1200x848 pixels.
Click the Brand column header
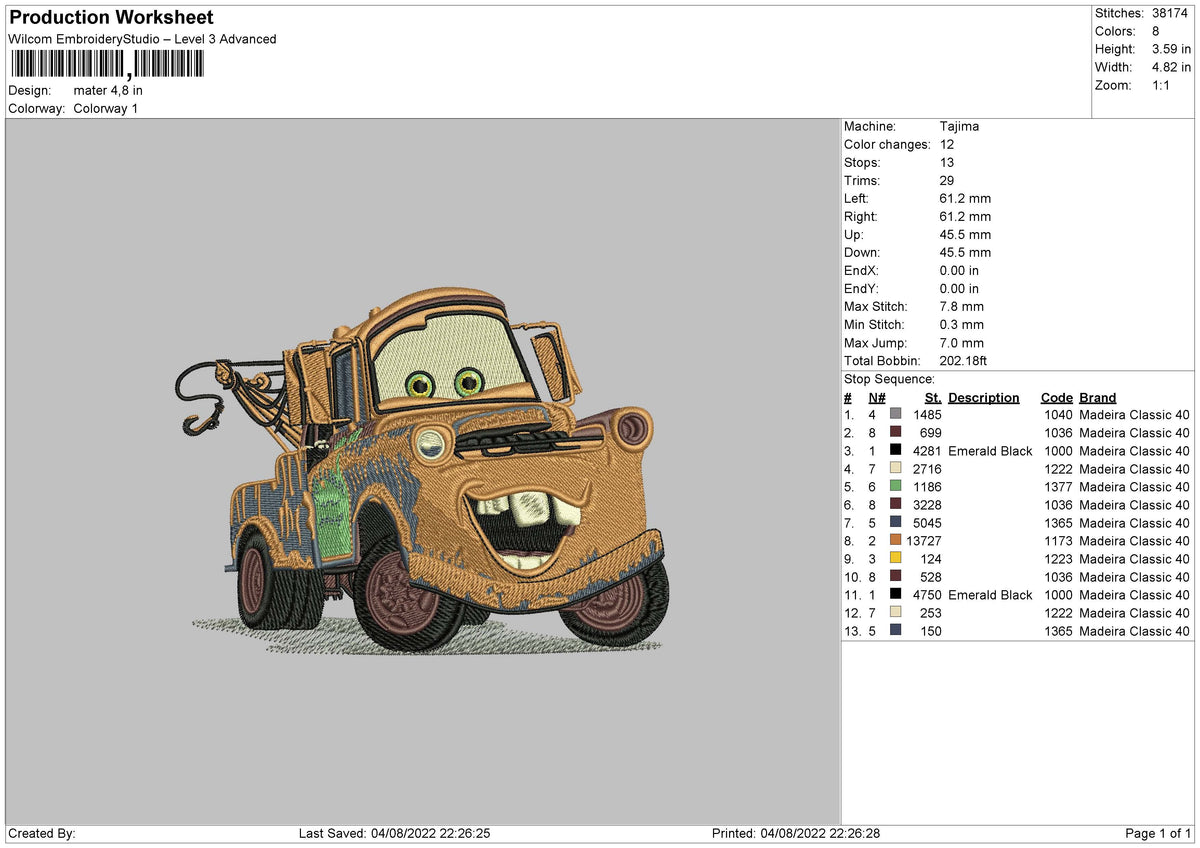click(x=1097, y=398)
